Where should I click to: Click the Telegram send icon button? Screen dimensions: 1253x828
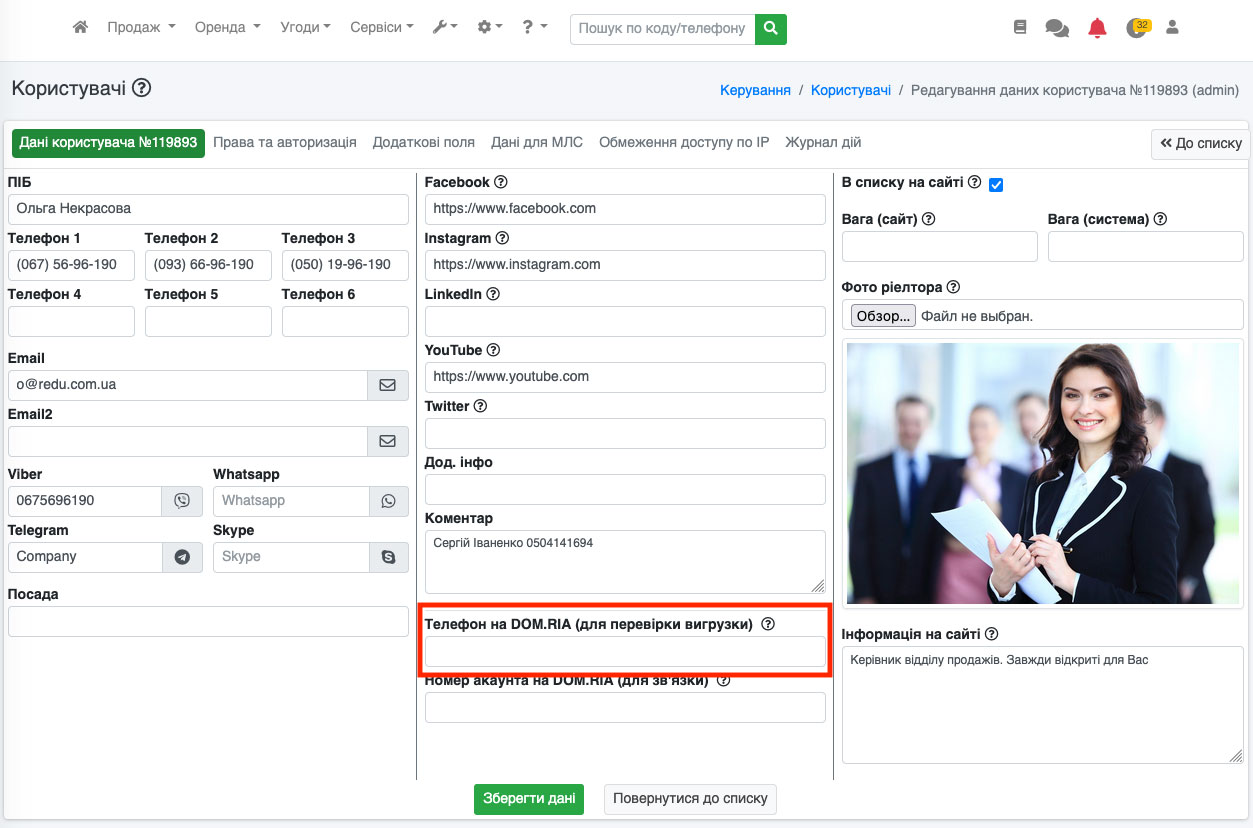(182, 557)
